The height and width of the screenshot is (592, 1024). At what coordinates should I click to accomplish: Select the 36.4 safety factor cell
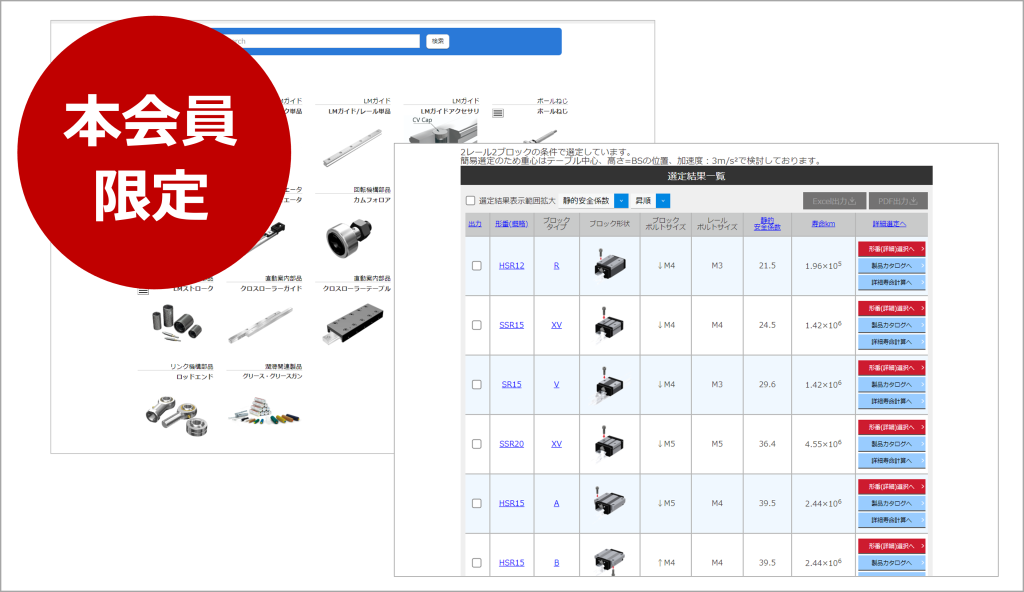(767, 444)
